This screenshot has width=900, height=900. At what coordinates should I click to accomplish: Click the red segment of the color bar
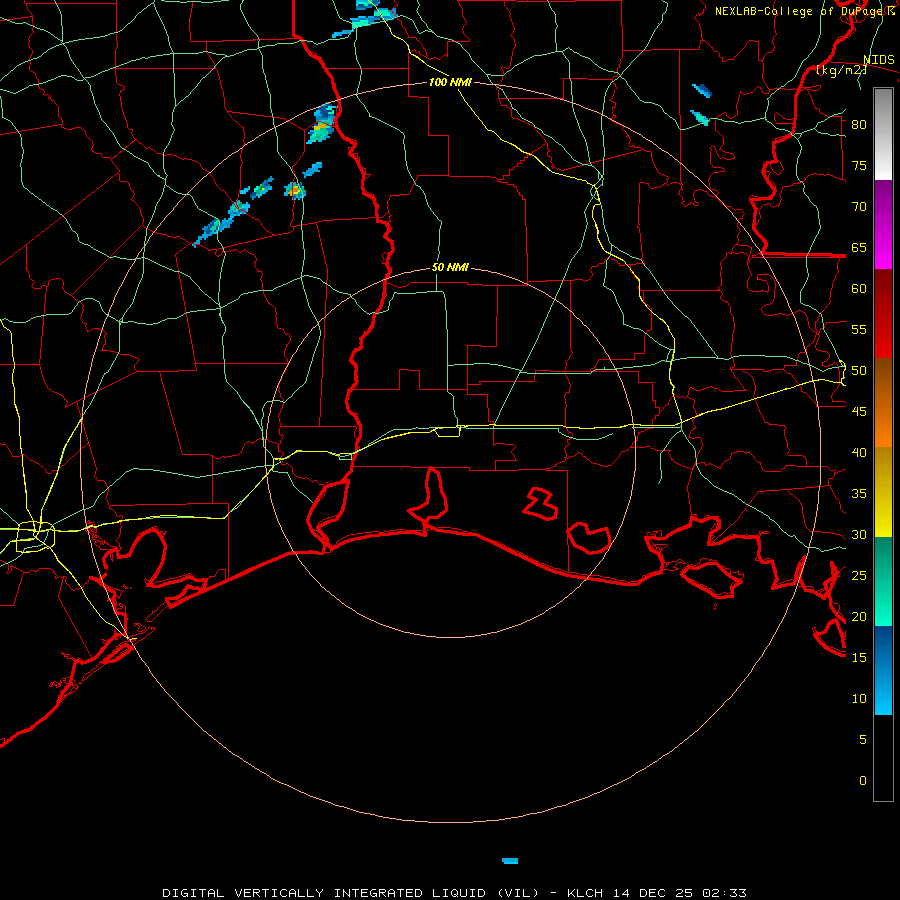coord(883,314)
